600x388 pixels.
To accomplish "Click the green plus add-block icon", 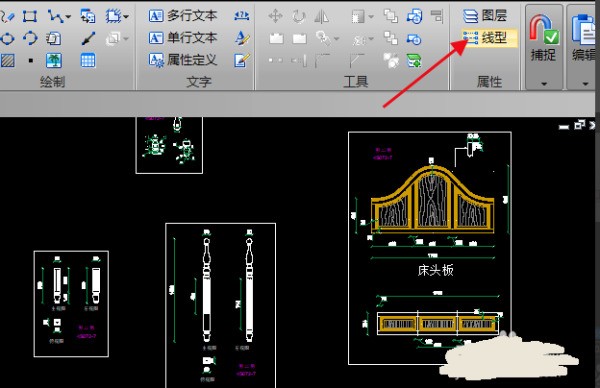I will tap(414, 60).
